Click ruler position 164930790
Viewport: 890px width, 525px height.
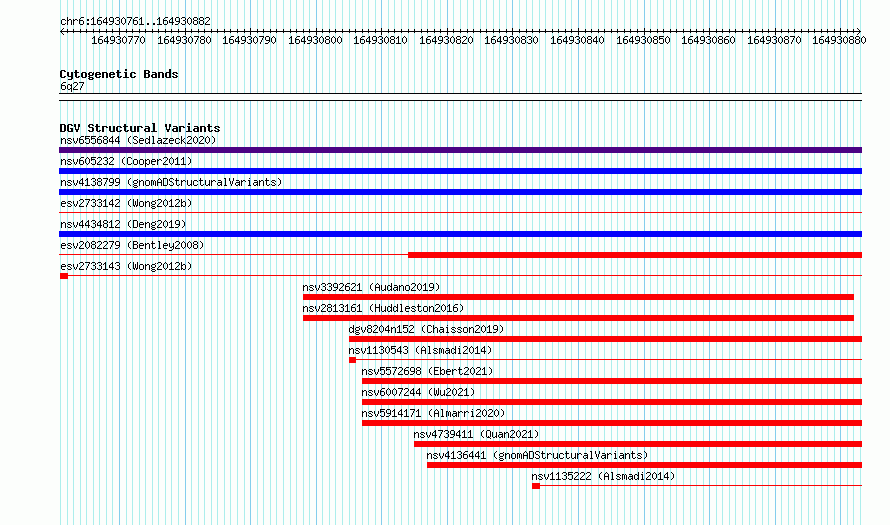[x=249, y=40]
